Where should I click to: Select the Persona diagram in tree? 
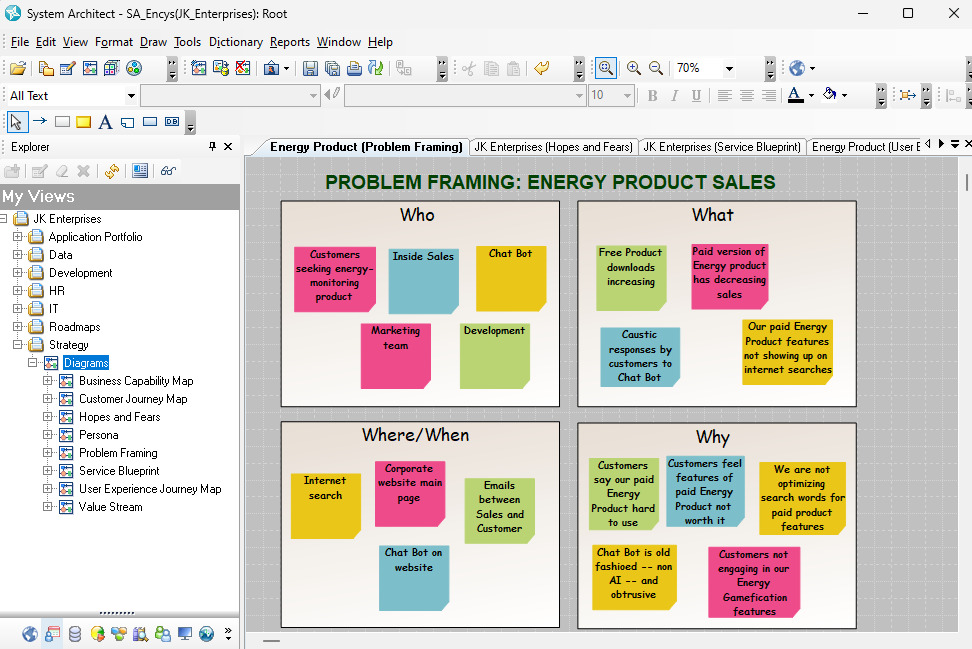(x=99, y=435)
